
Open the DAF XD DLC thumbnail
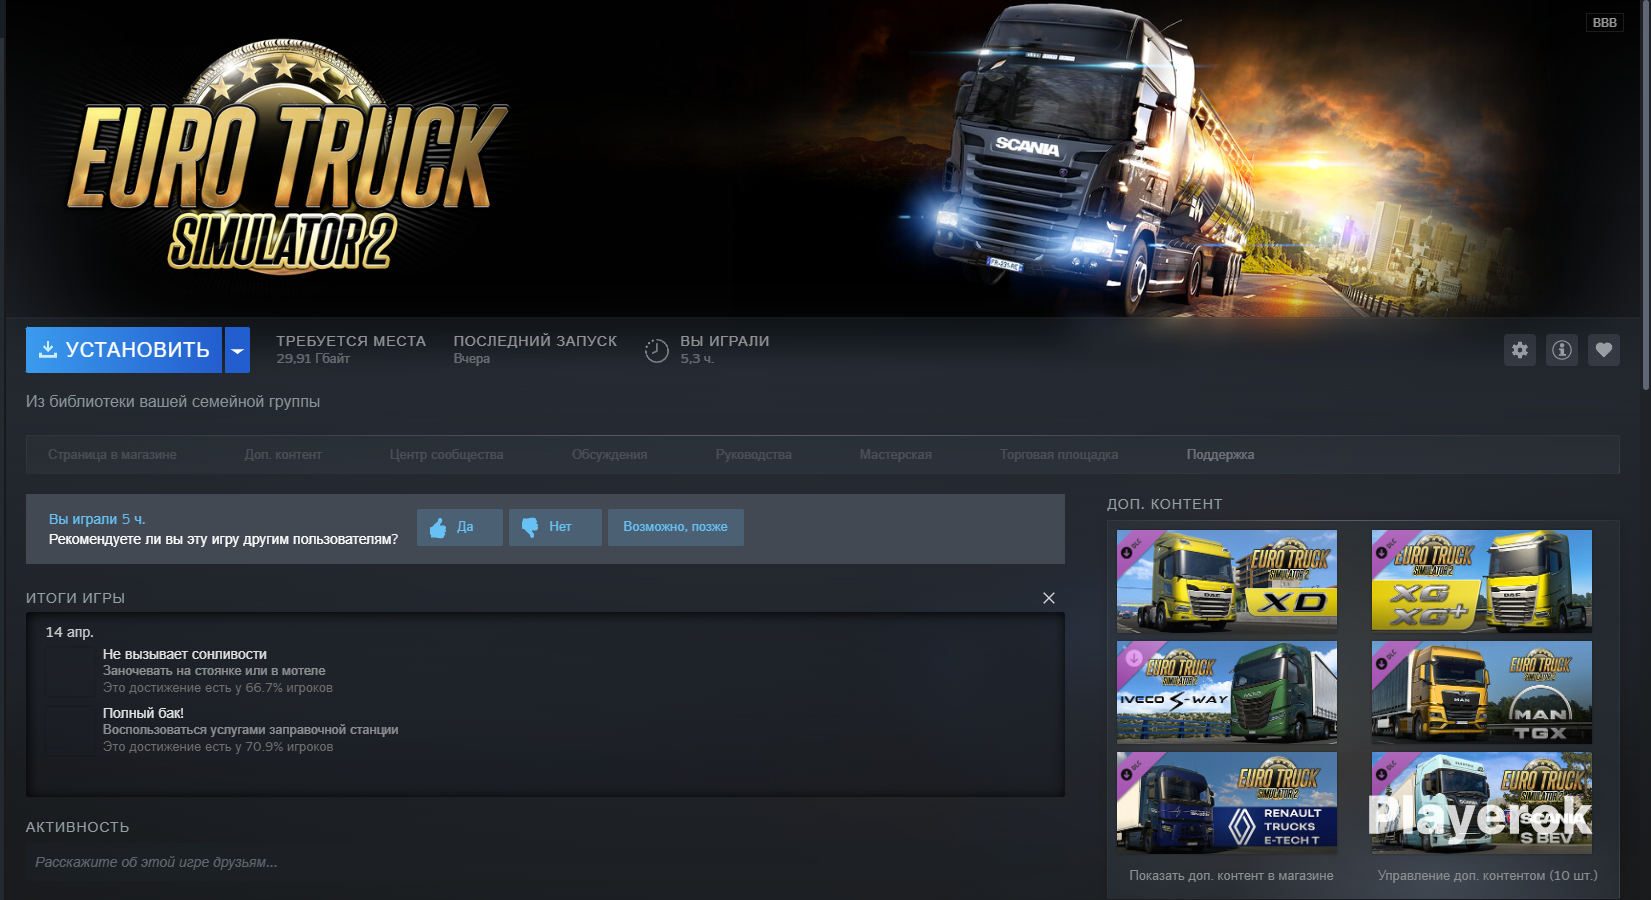(x=1227, y=581)
